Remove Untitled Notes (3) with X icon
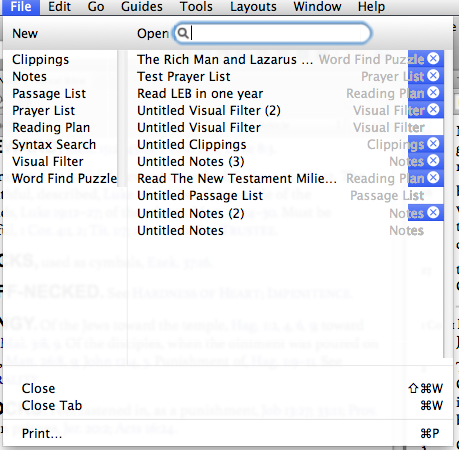Image resolution: width=459 pixels, height=450 pixels. [x=433, y=161]
